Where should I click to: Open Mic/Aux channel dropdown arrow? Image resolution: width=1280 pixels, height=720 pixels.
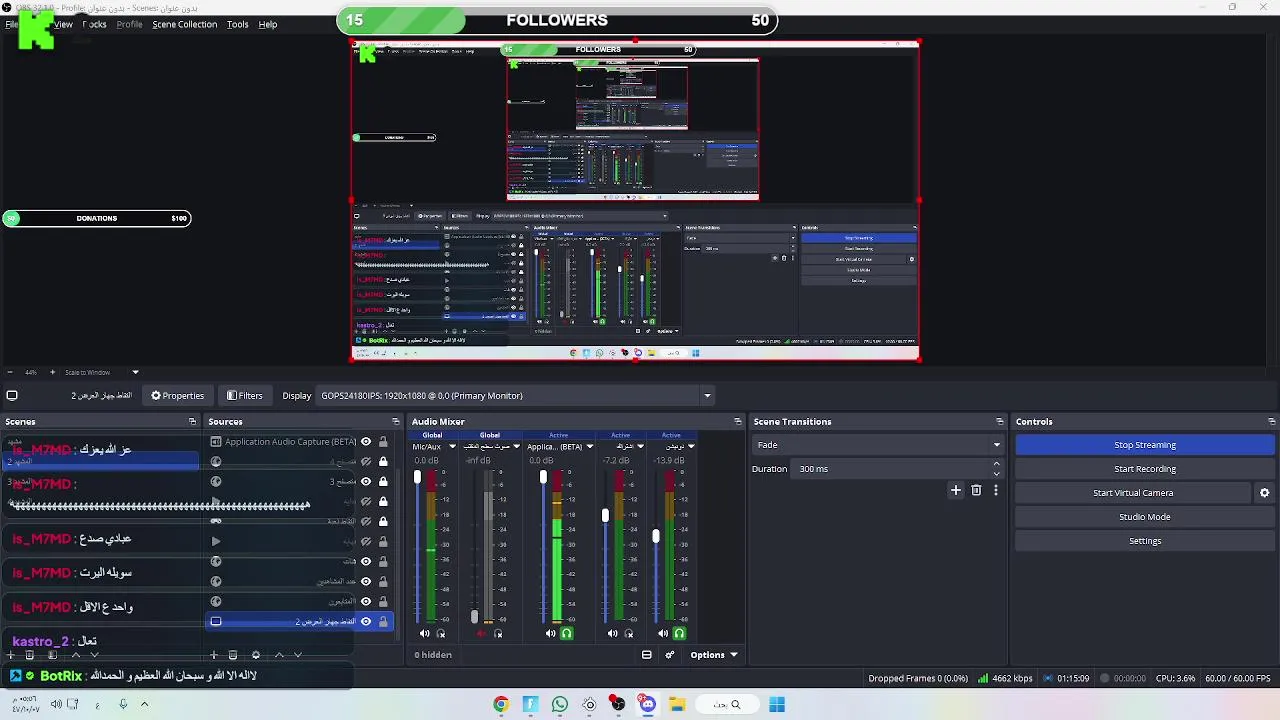coord(452,447)
